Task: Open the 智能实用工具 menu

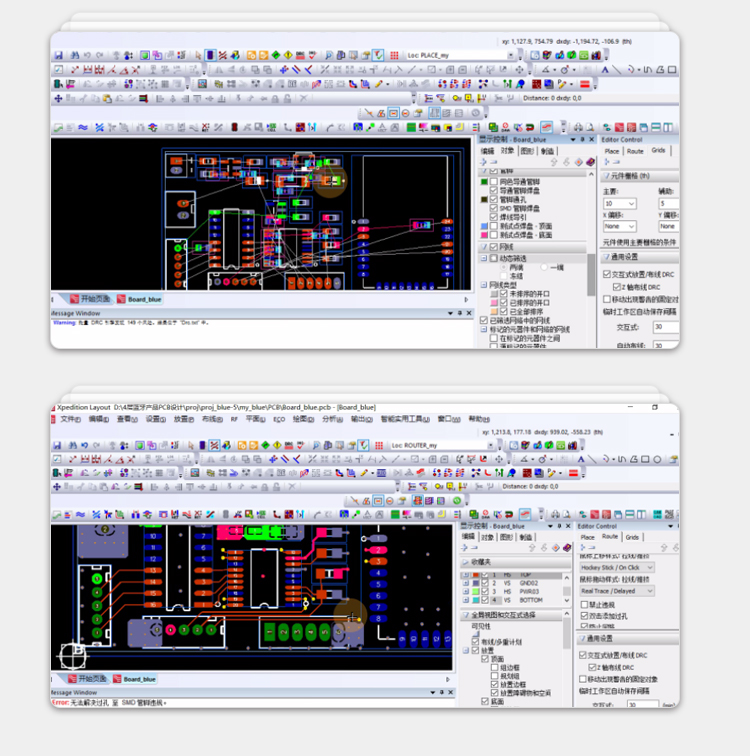Action: click(405, 419)
